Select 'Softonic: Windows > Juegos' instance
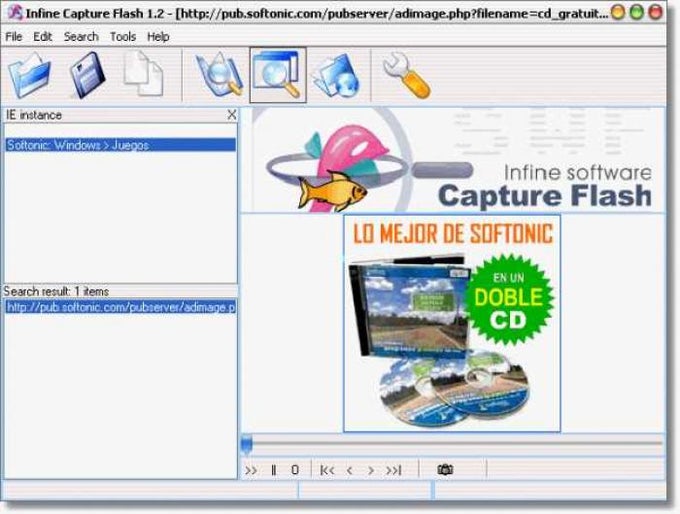 [121, 145]
